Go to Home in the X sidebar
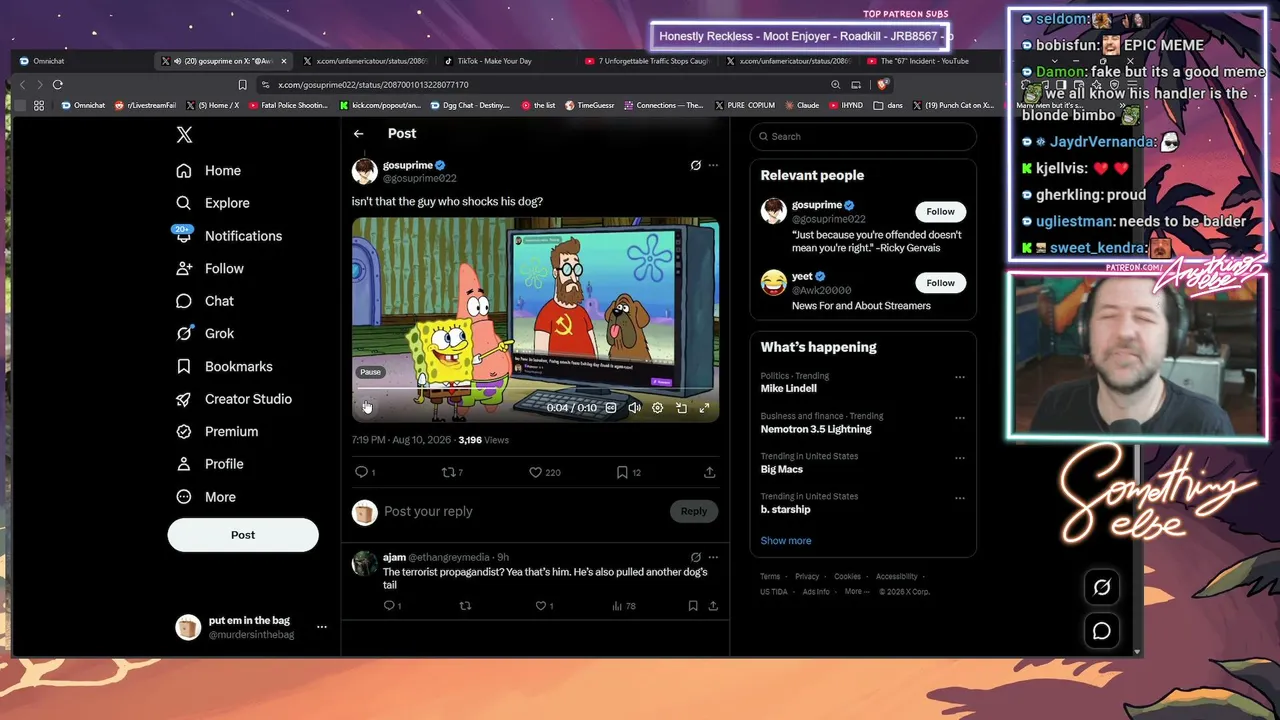1280x720 pixels. tap(208, 171)
